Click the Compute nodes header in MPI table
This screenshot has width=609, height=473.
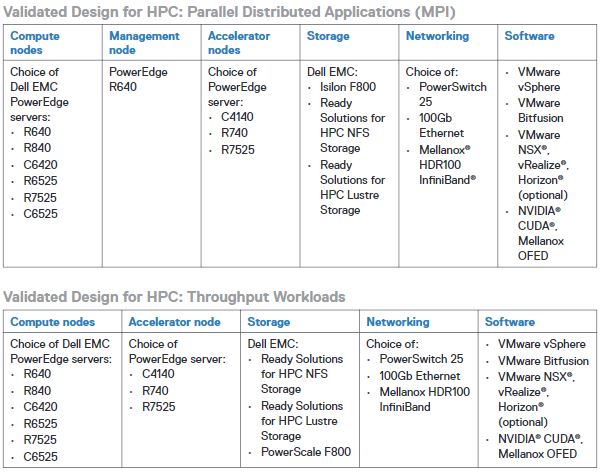35,43
